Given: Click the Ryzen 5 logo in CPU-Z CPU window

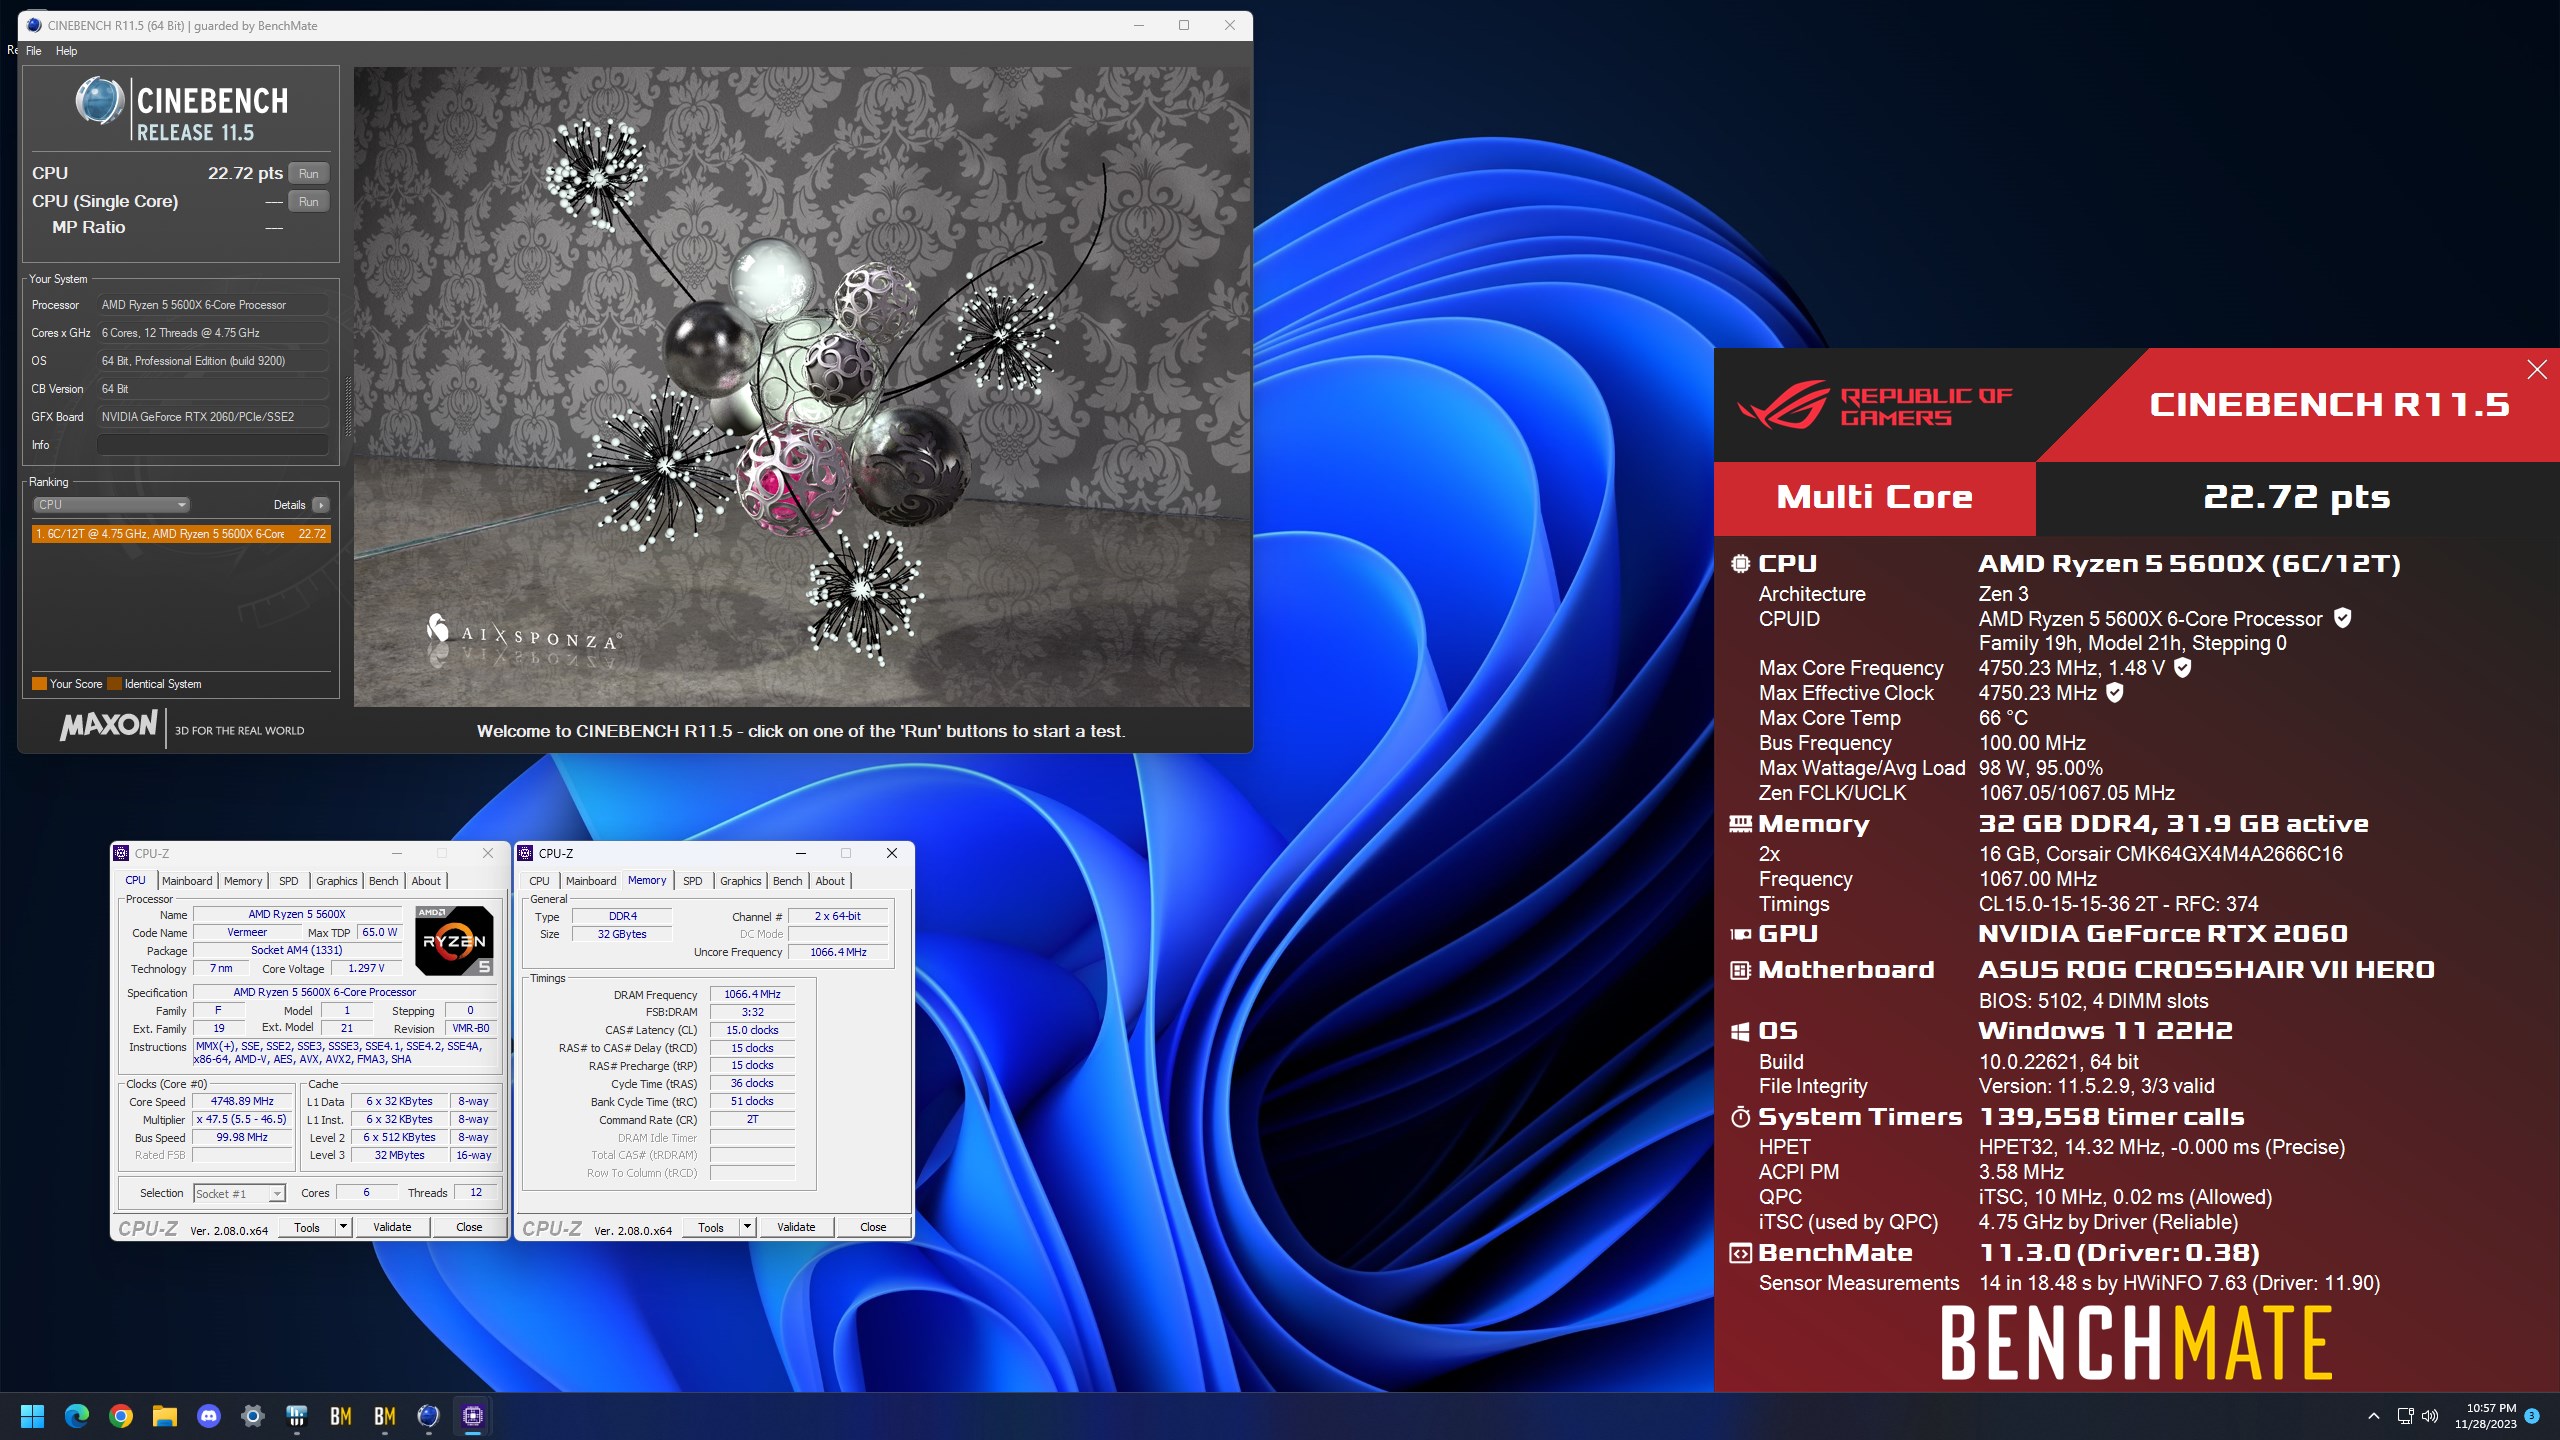Looking at the screenshot, I should pos(454,940).
